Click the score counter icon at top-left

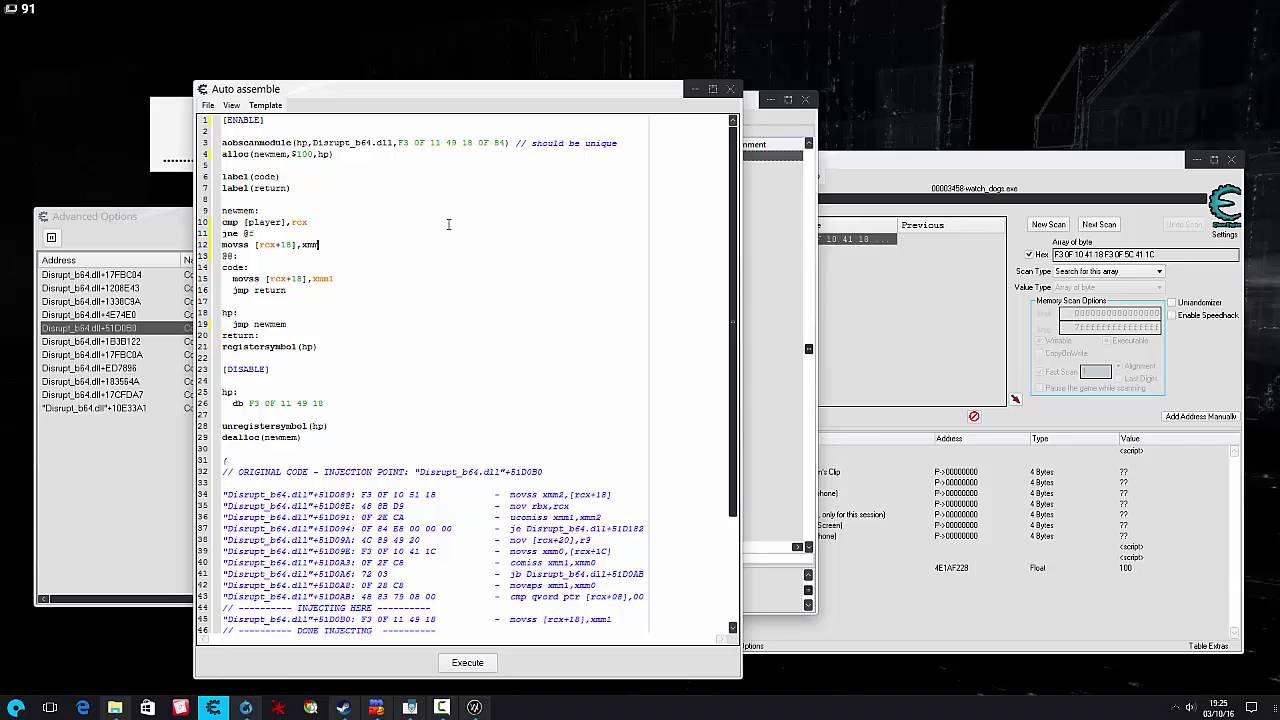[x=10, y=9]
